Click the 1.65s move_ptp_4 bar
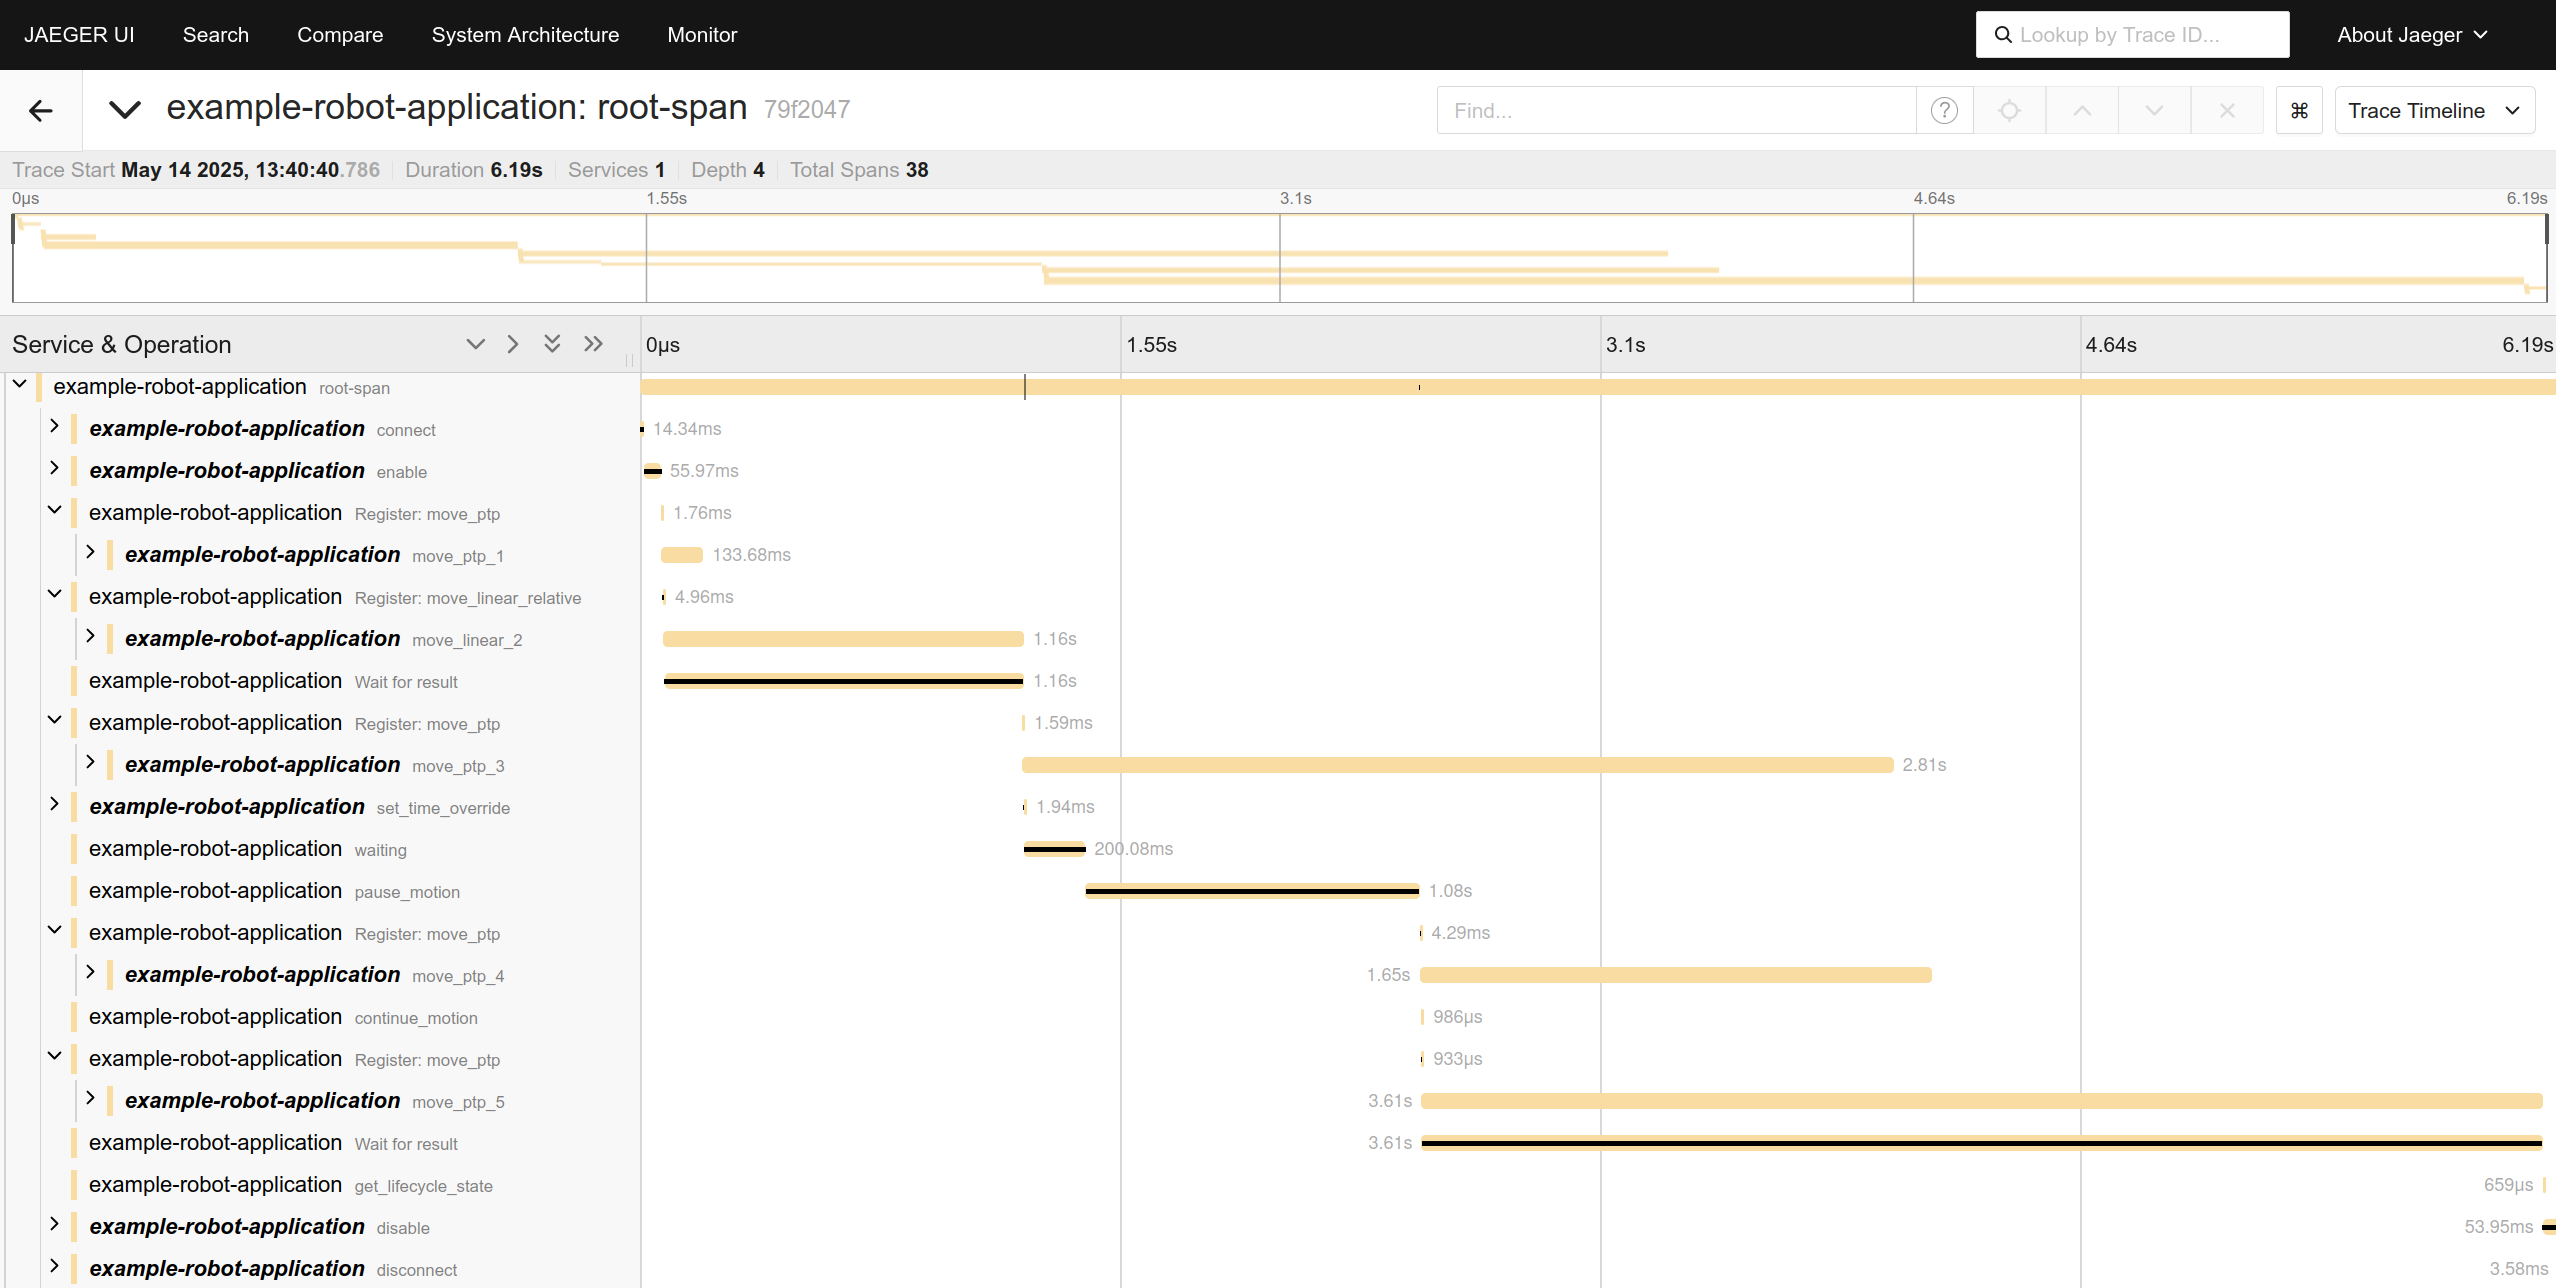The width and height of the screenshot is (2556, 1288). (x=1675, y=975)
